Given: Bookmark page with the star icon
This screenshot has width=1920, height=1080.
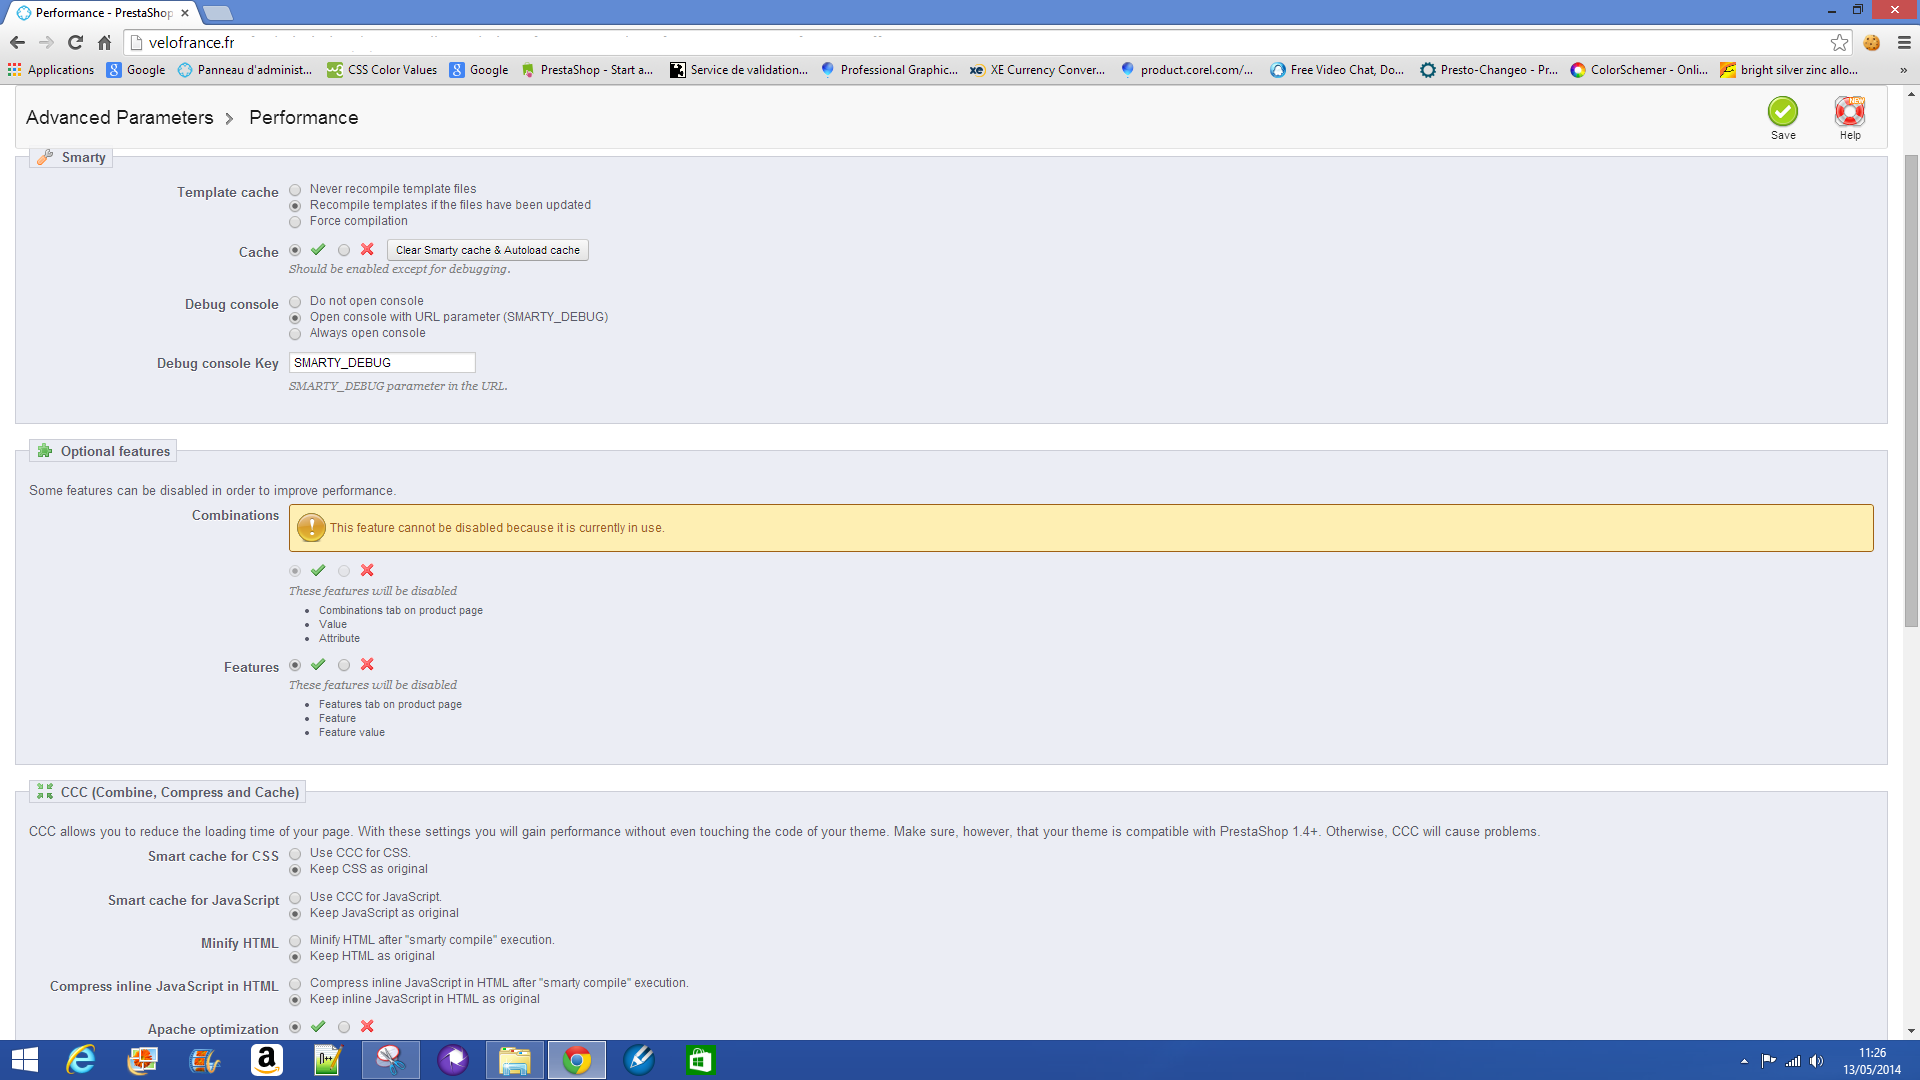Looking at the screenshot, I should [x=1839, y=42].
